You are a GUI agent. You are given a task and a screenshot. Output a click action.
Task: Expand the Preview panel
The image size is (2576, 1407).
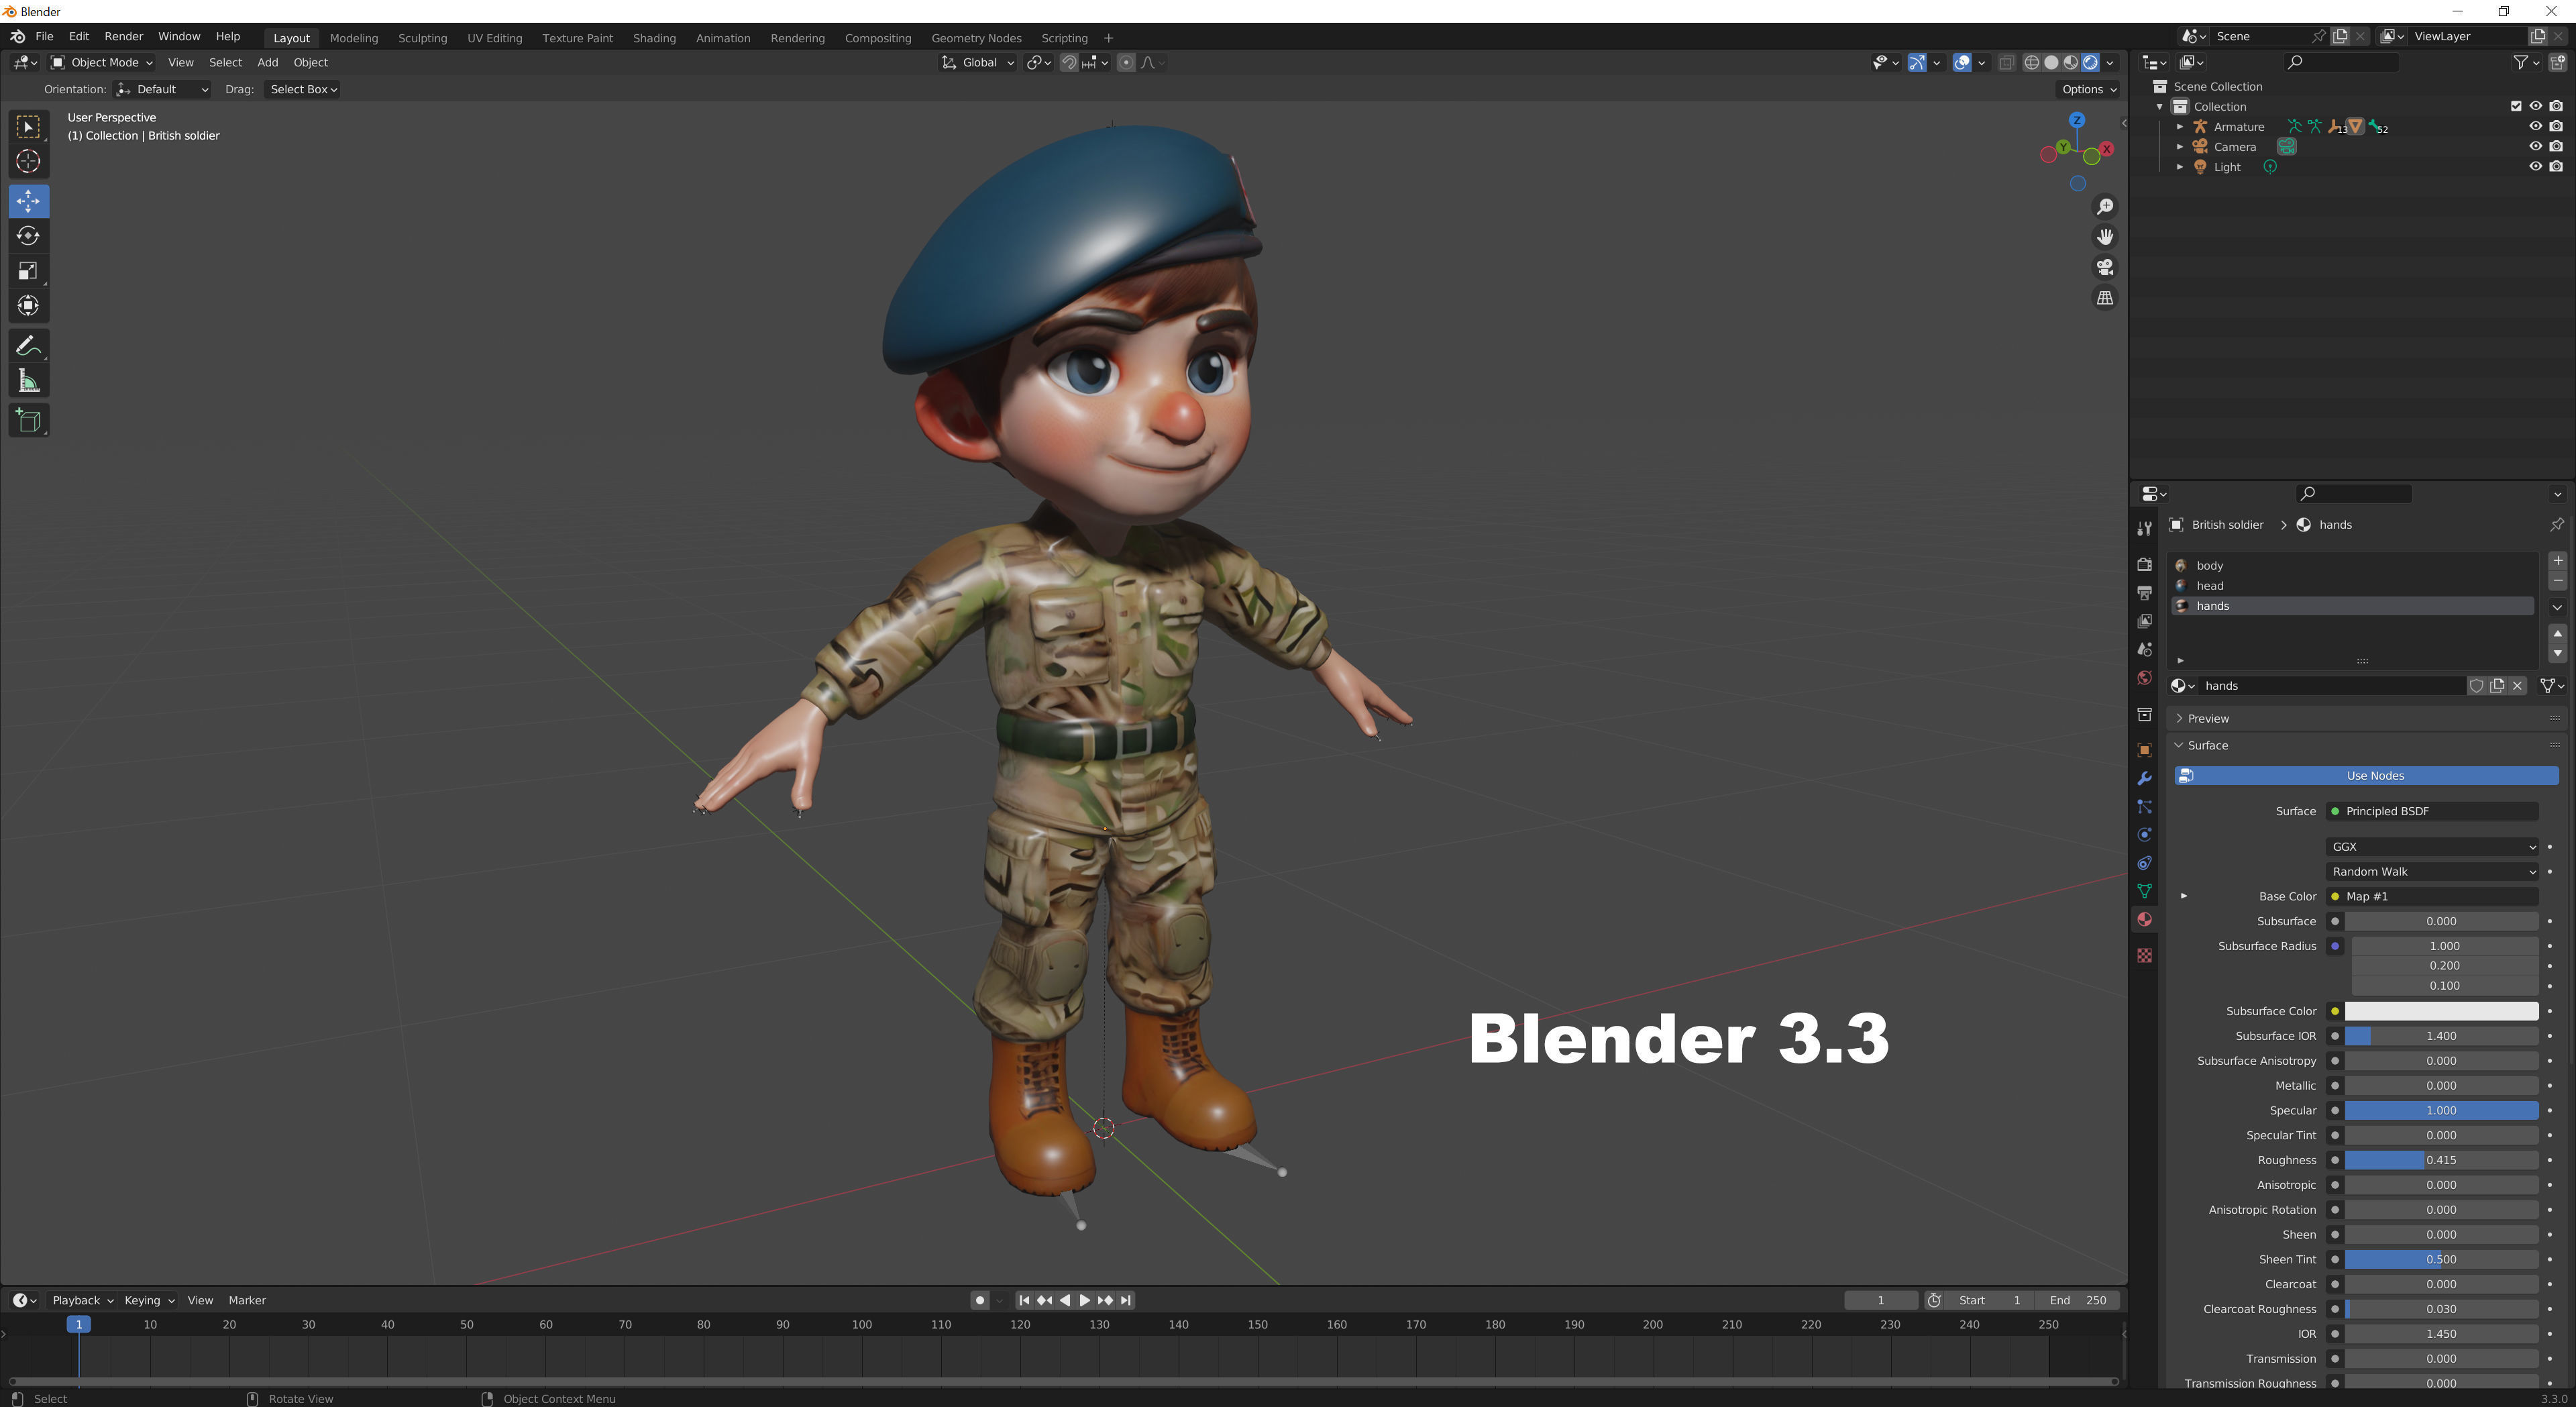point(2180,719)
